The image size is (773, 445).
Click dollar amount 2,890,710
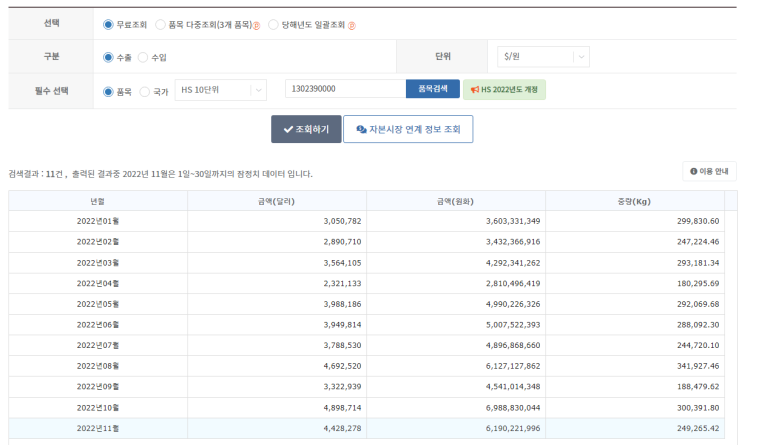[x=342, y=242]
